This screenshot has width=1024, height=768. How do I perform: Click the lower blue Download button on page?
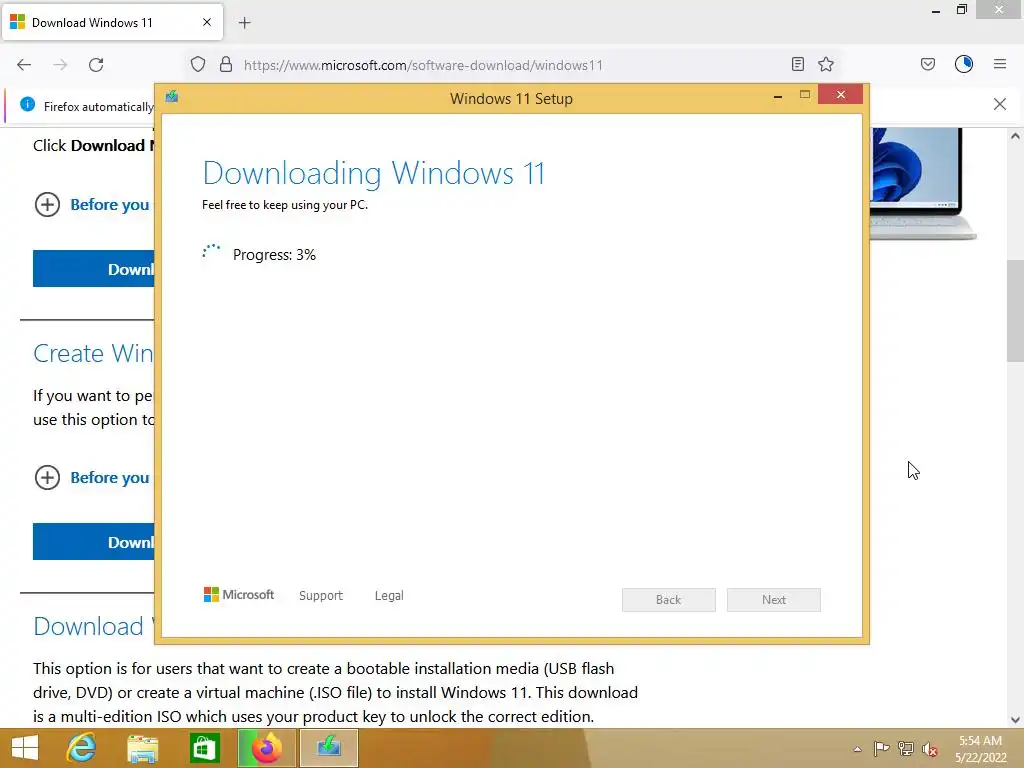(x=93, y=541)
